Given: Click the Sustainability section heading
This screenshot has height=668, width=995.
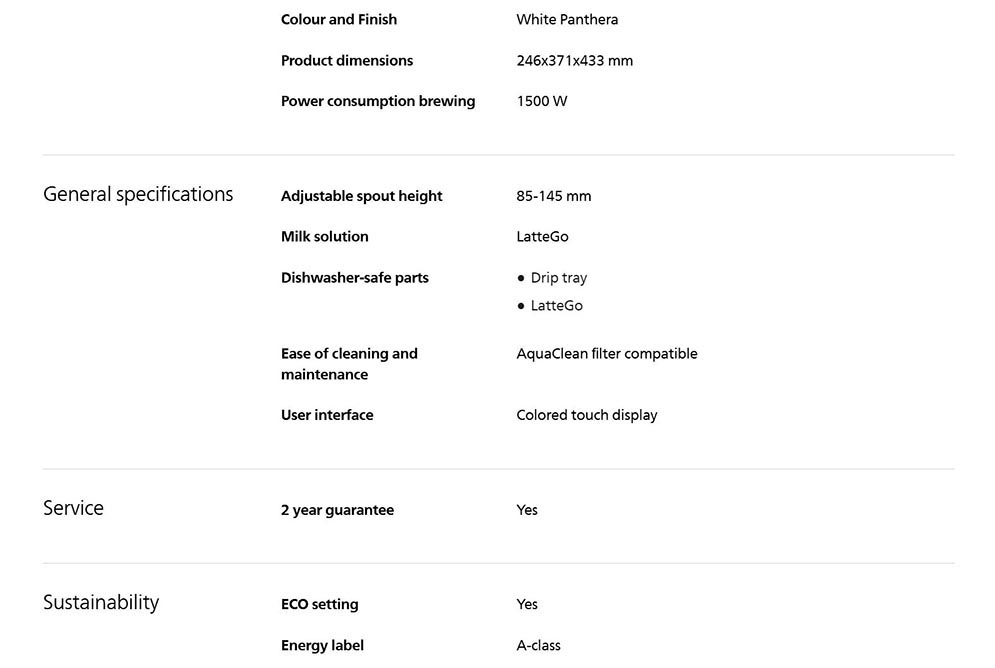Looking at the screenshot, I should click(101, 602).
